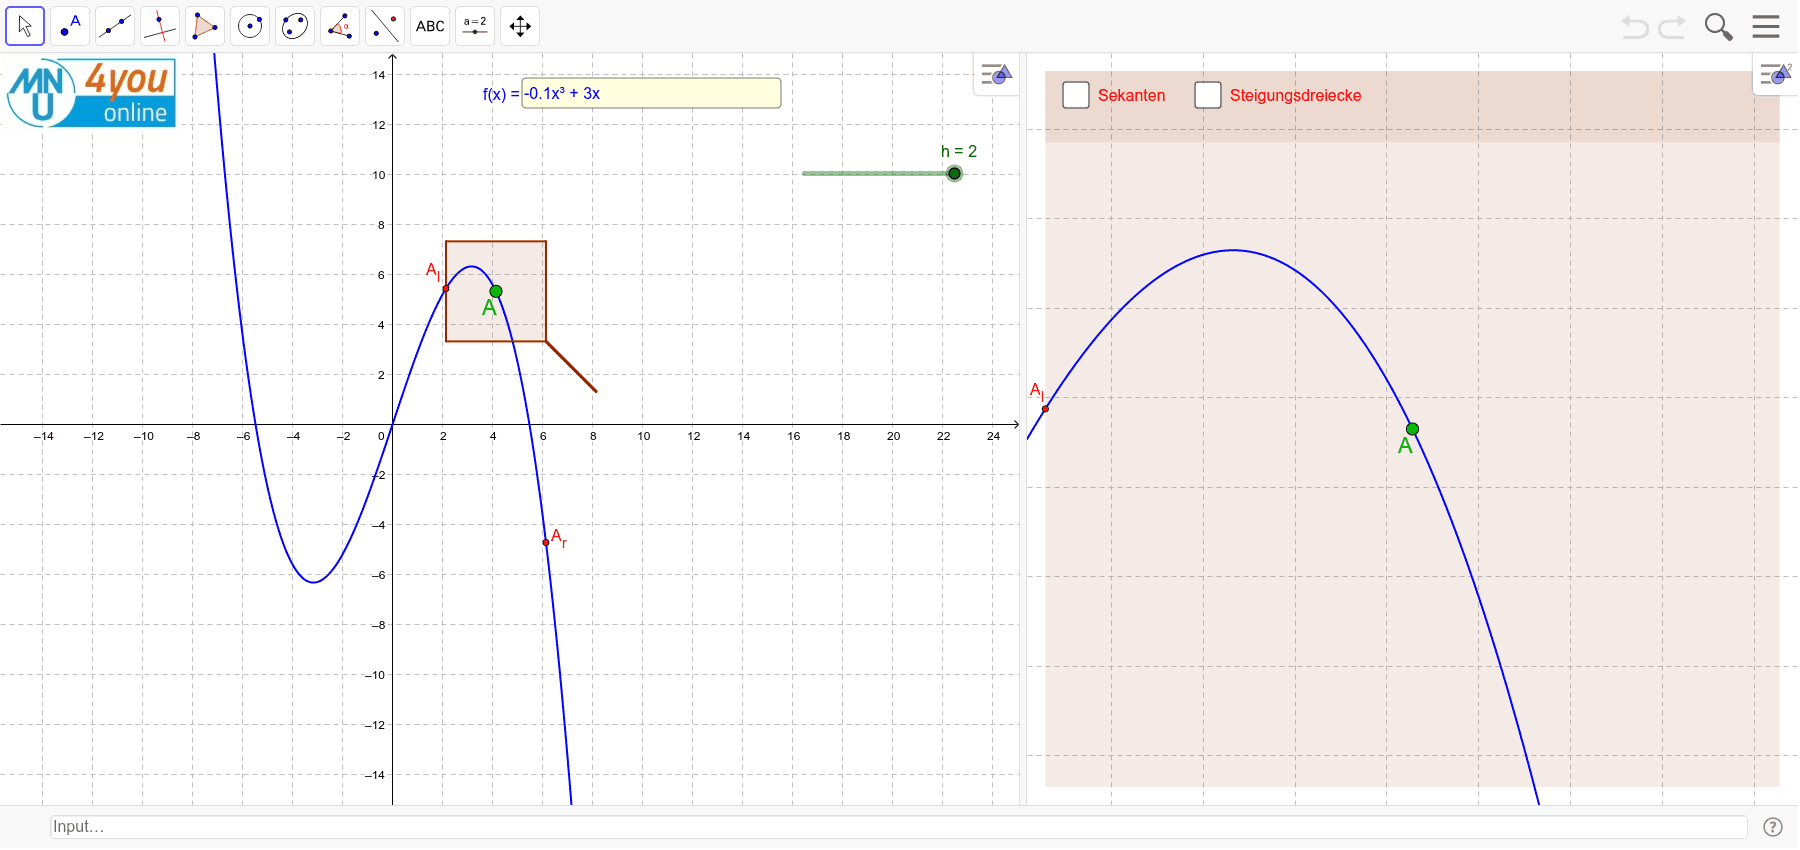Check the Steigungsdreiecke checkbox
Image resolution: width=1800 pixels, height=850 pixels.
click(x=1208, y=95)
